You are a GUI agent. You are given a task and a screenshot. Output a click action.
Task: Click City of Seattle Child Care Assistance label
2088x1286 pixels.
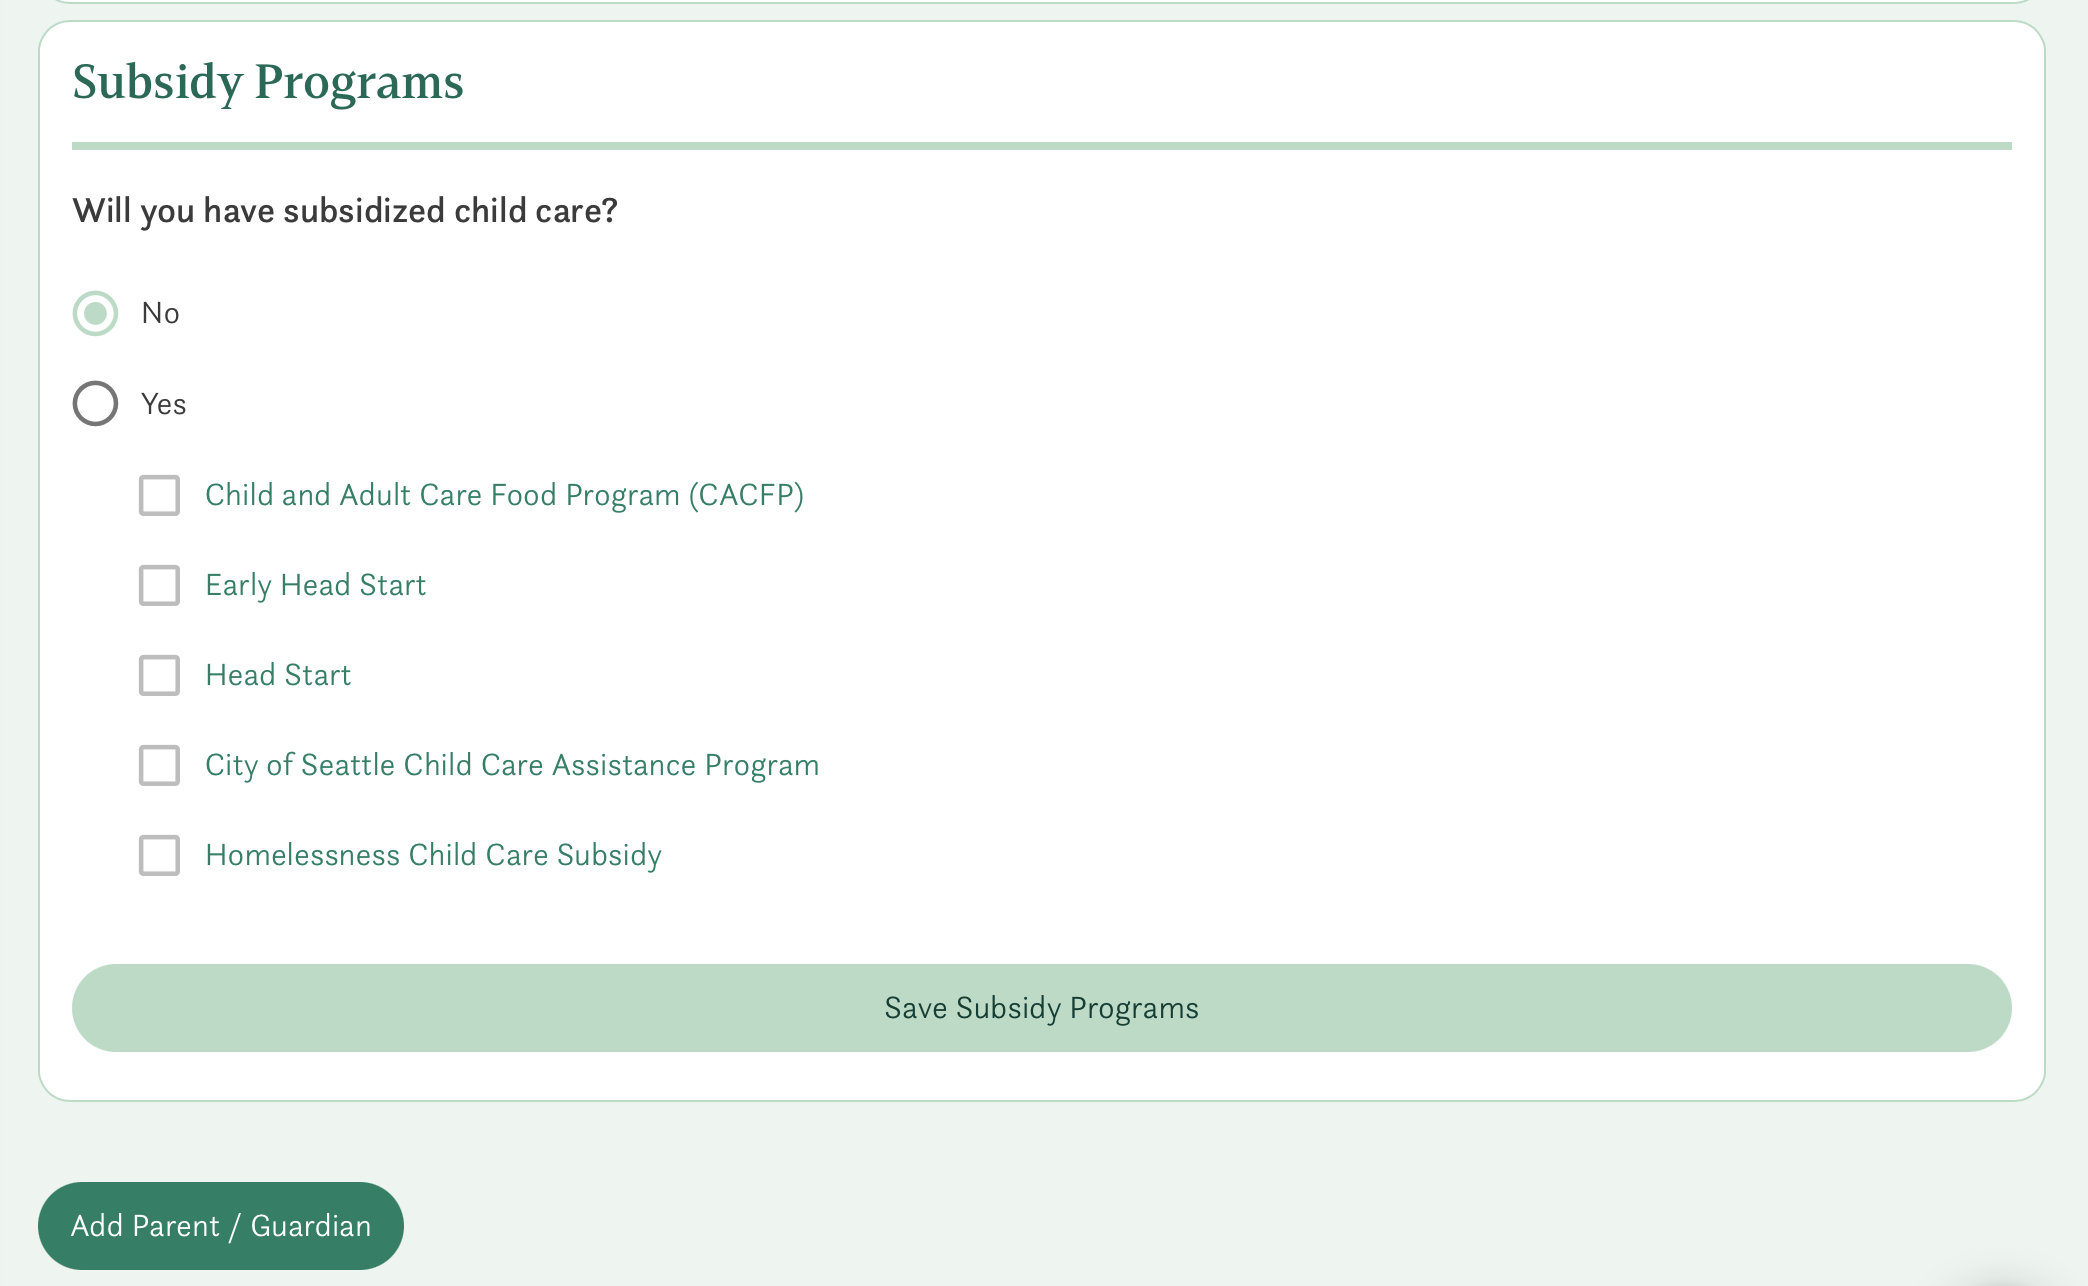pos(512,765)
